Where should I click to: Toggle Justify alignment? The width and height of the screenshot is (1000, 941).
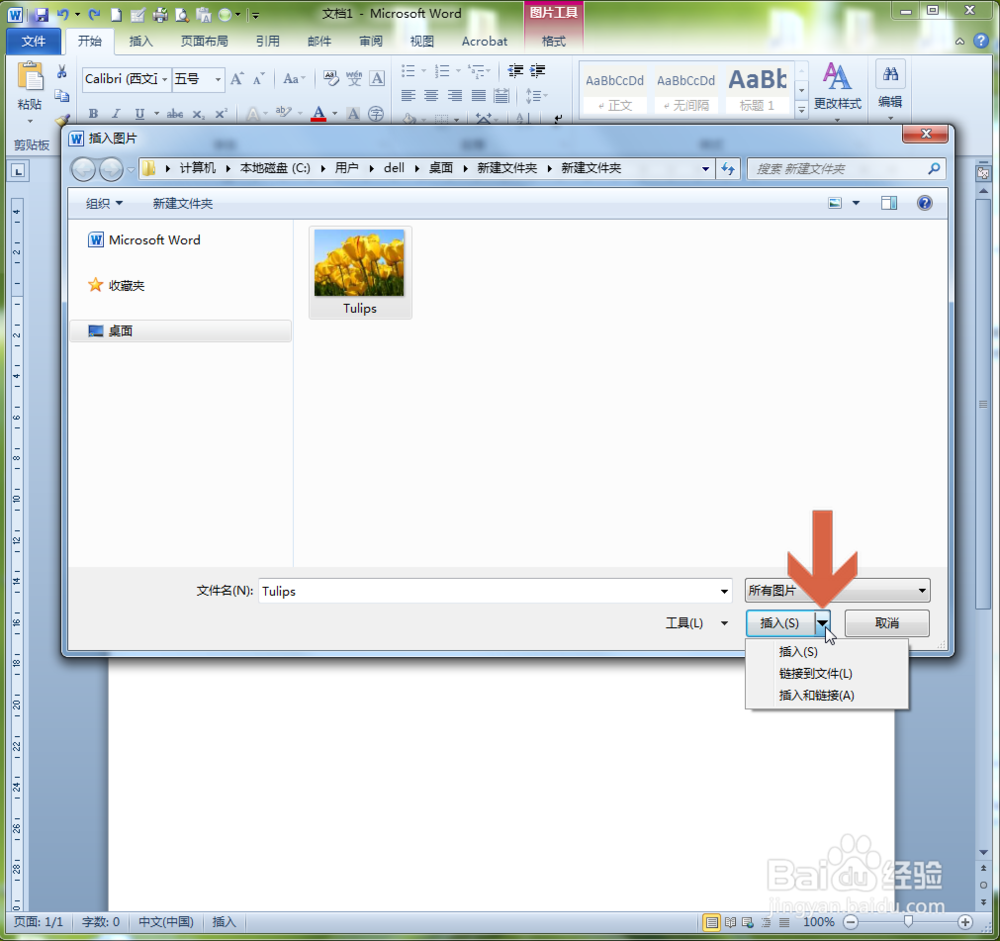[478, 96]
